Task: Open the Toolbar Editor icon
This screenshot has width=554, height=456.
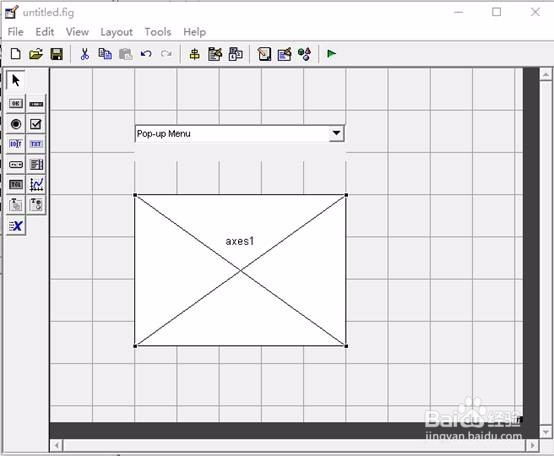Action: (264, 54)
